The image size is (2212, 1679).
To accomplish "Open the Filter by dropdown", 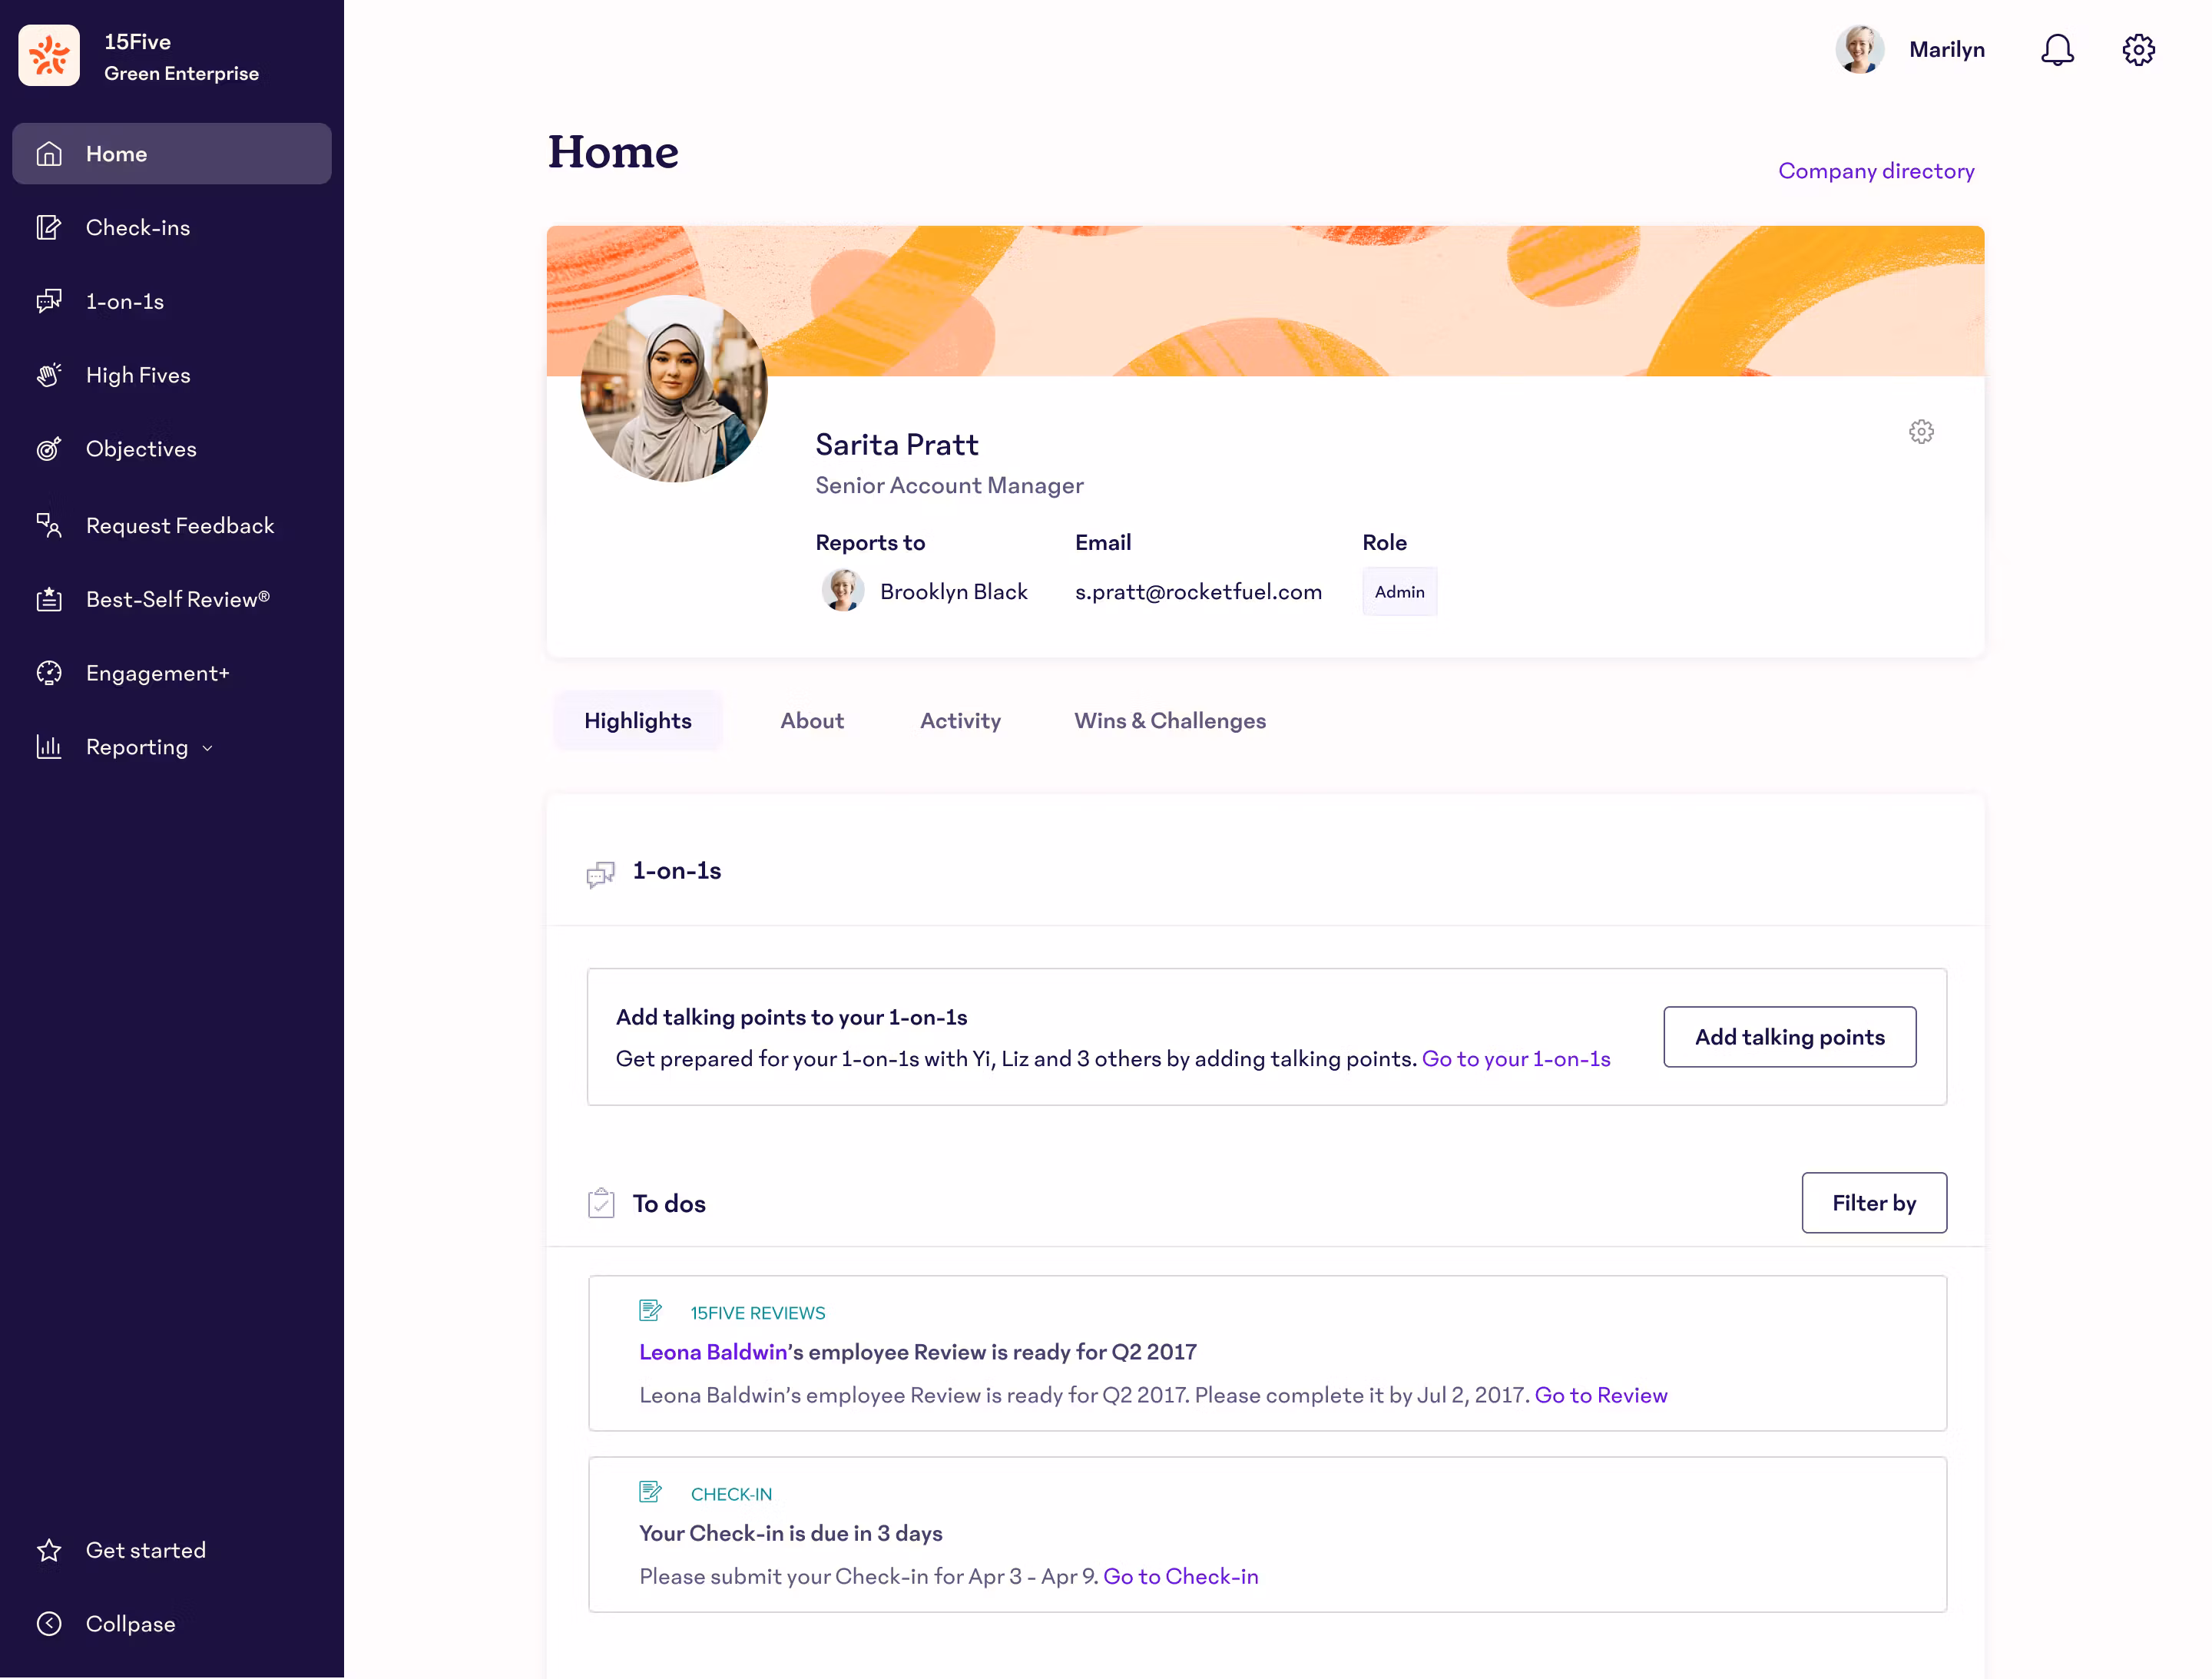I will click(1874, 1203).
